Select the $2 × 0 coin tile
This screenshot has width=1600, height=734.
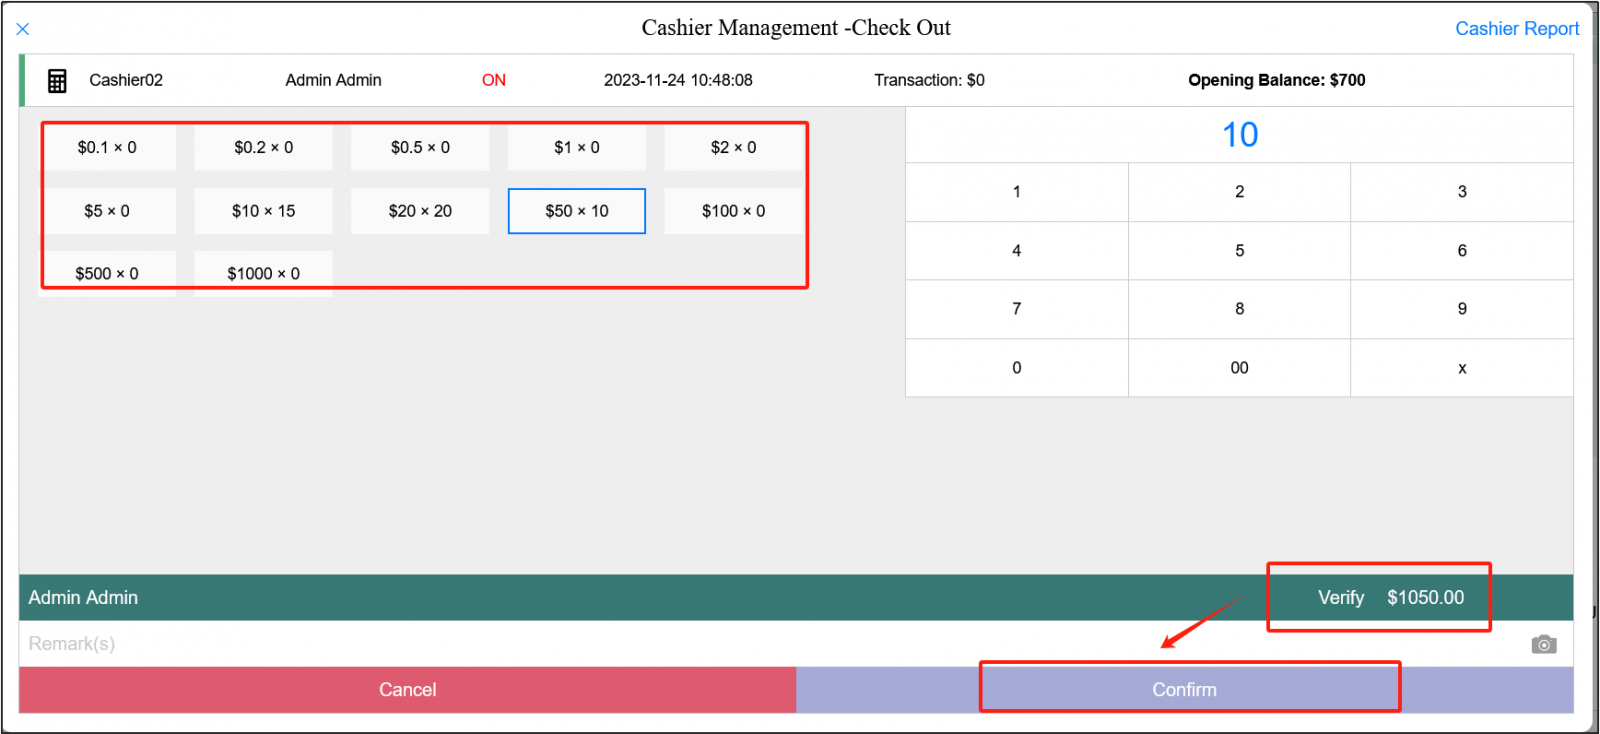pyautogui.click(x=733, y=148)
